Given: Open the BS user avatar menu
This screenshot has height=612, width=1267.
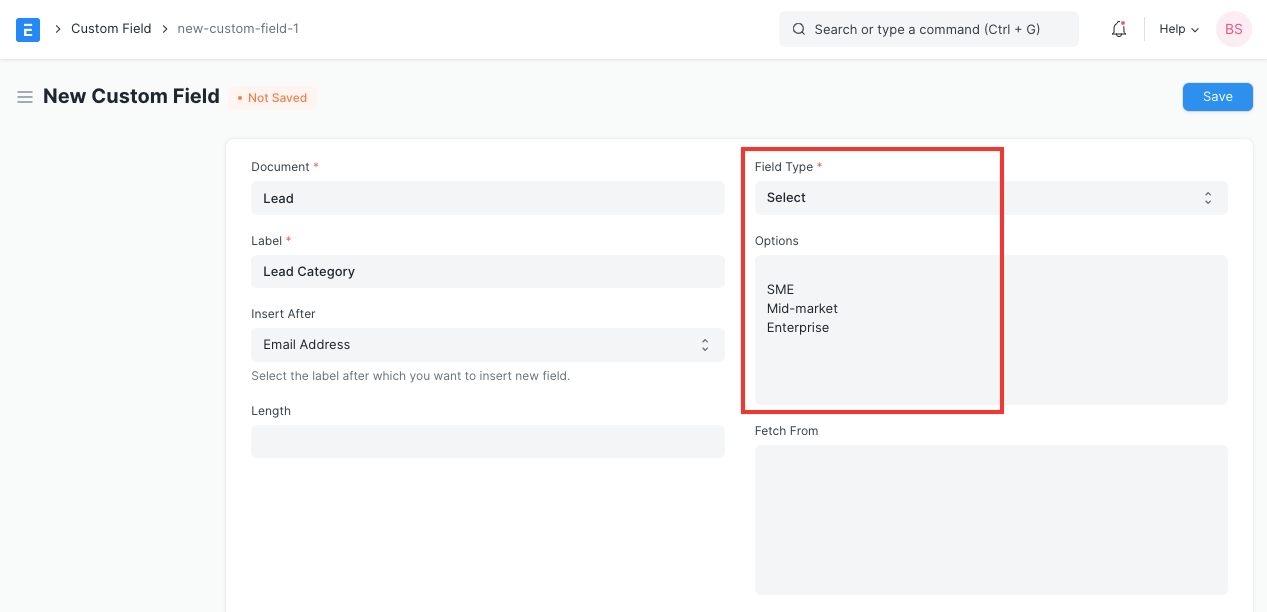Looking at the screenshot, I should pyautogui.click(x=1233, y=29).
